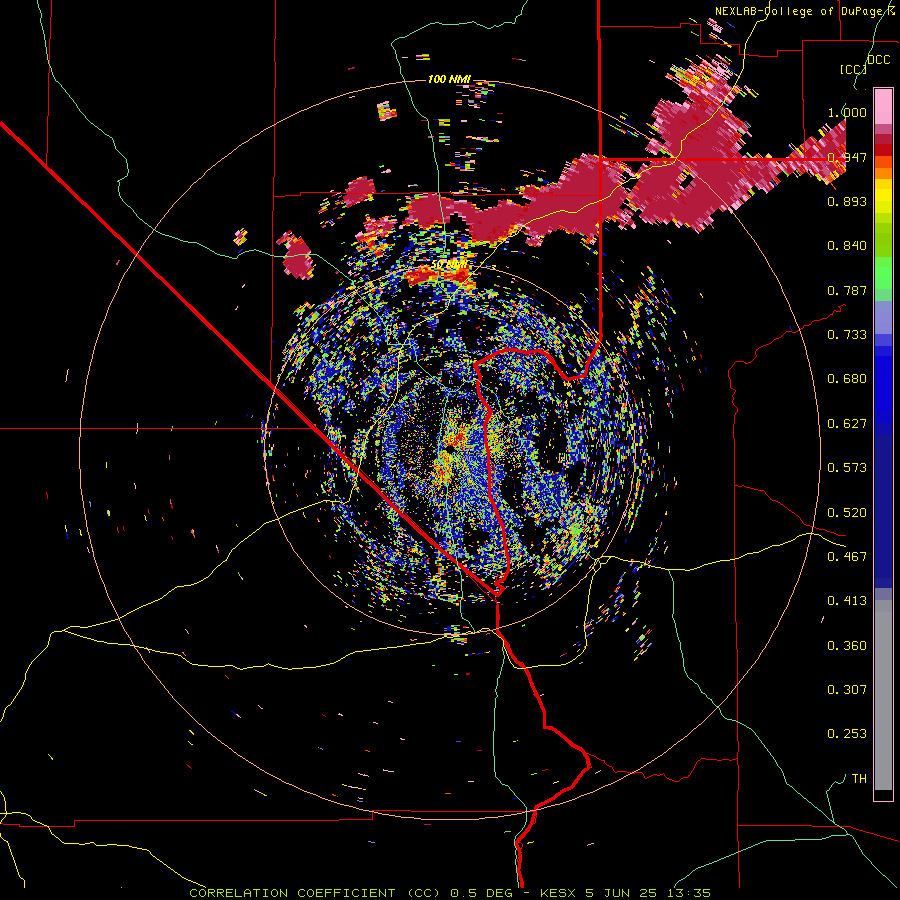Image resolution: width=900 pixels, height=900 pixels.
Task: Select the 0.947 scale value
Action: point(847,157)
